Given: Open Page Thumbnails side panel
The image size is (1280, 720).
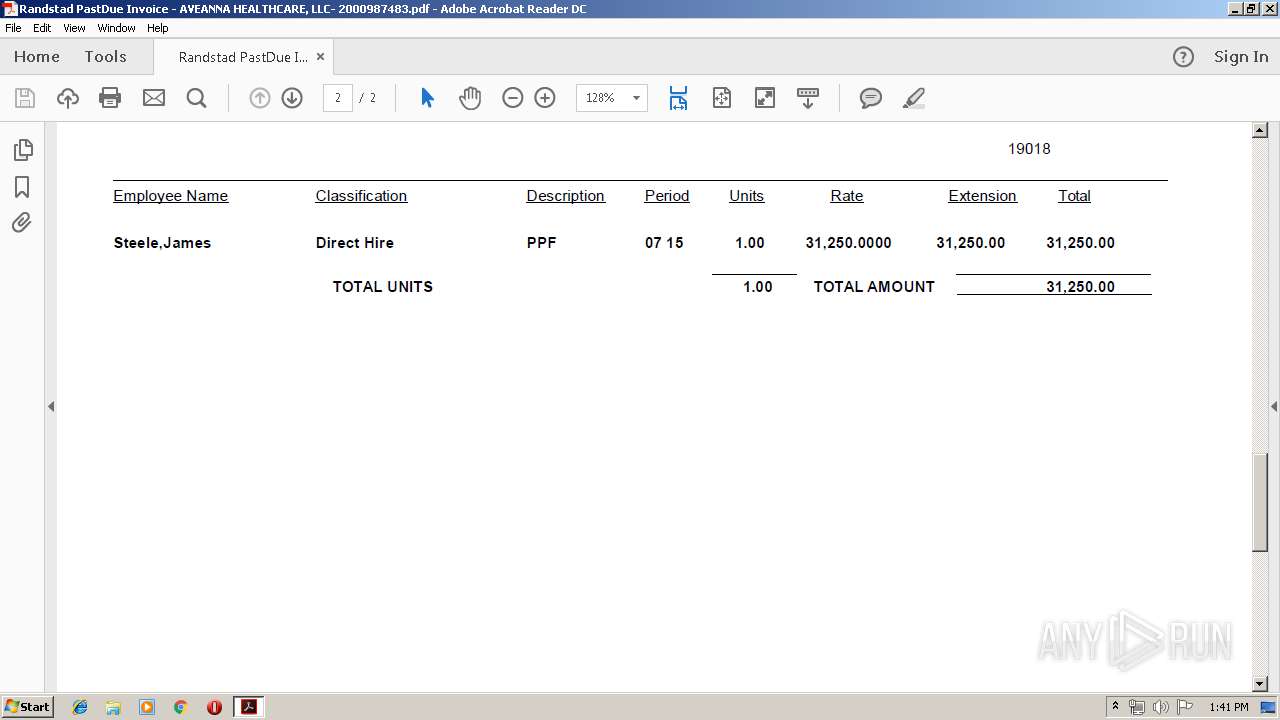Looking at the screenshot, I should click(22, 150).
